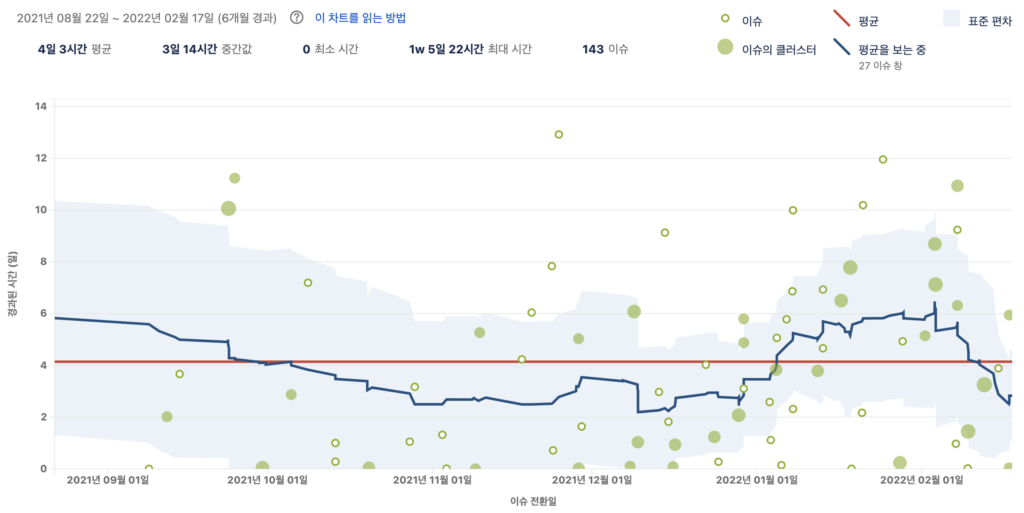The image size is (1024, 513).
Task: Click the 표준 편차 legend color swatch
Action: pyautogui.click(x=951, y=19)
